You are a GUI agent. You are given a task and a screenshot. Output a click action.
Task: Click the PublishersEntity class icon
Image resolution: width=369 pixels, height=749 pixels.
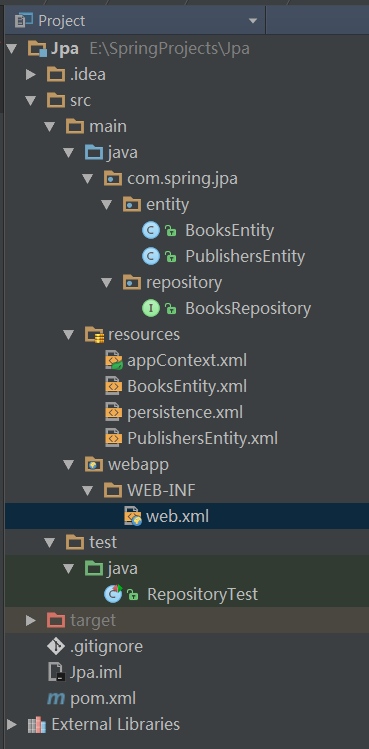pyautogui.click(x=151, y=257)
